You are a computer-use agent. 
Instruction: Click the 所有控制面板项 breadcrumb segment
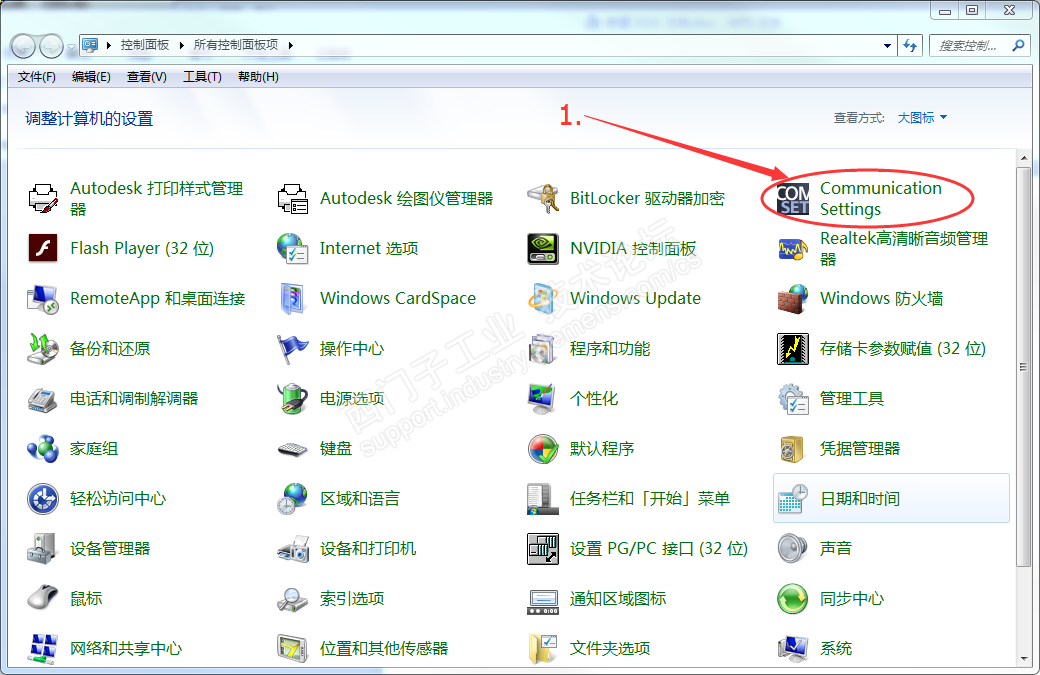(236, 45)
